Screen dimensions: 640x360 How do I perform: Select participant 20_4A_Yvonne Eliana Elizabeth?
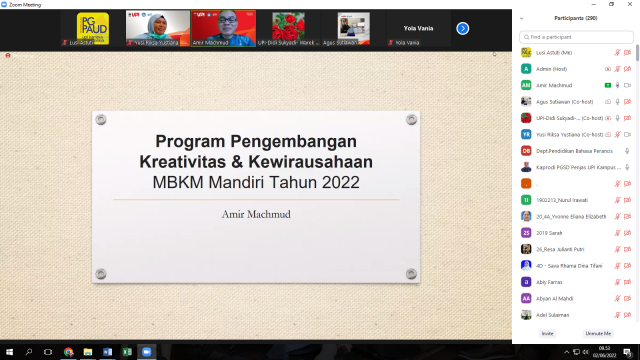pyautogui.click(x=576, y=216)
